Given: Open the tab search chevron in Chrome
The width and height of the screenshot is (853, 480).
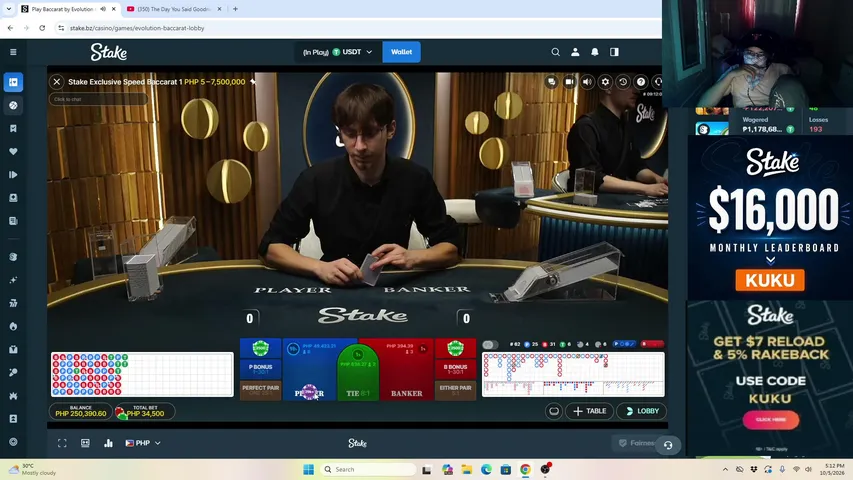Looking at the screenshot, I should click(x=9, y=9).
